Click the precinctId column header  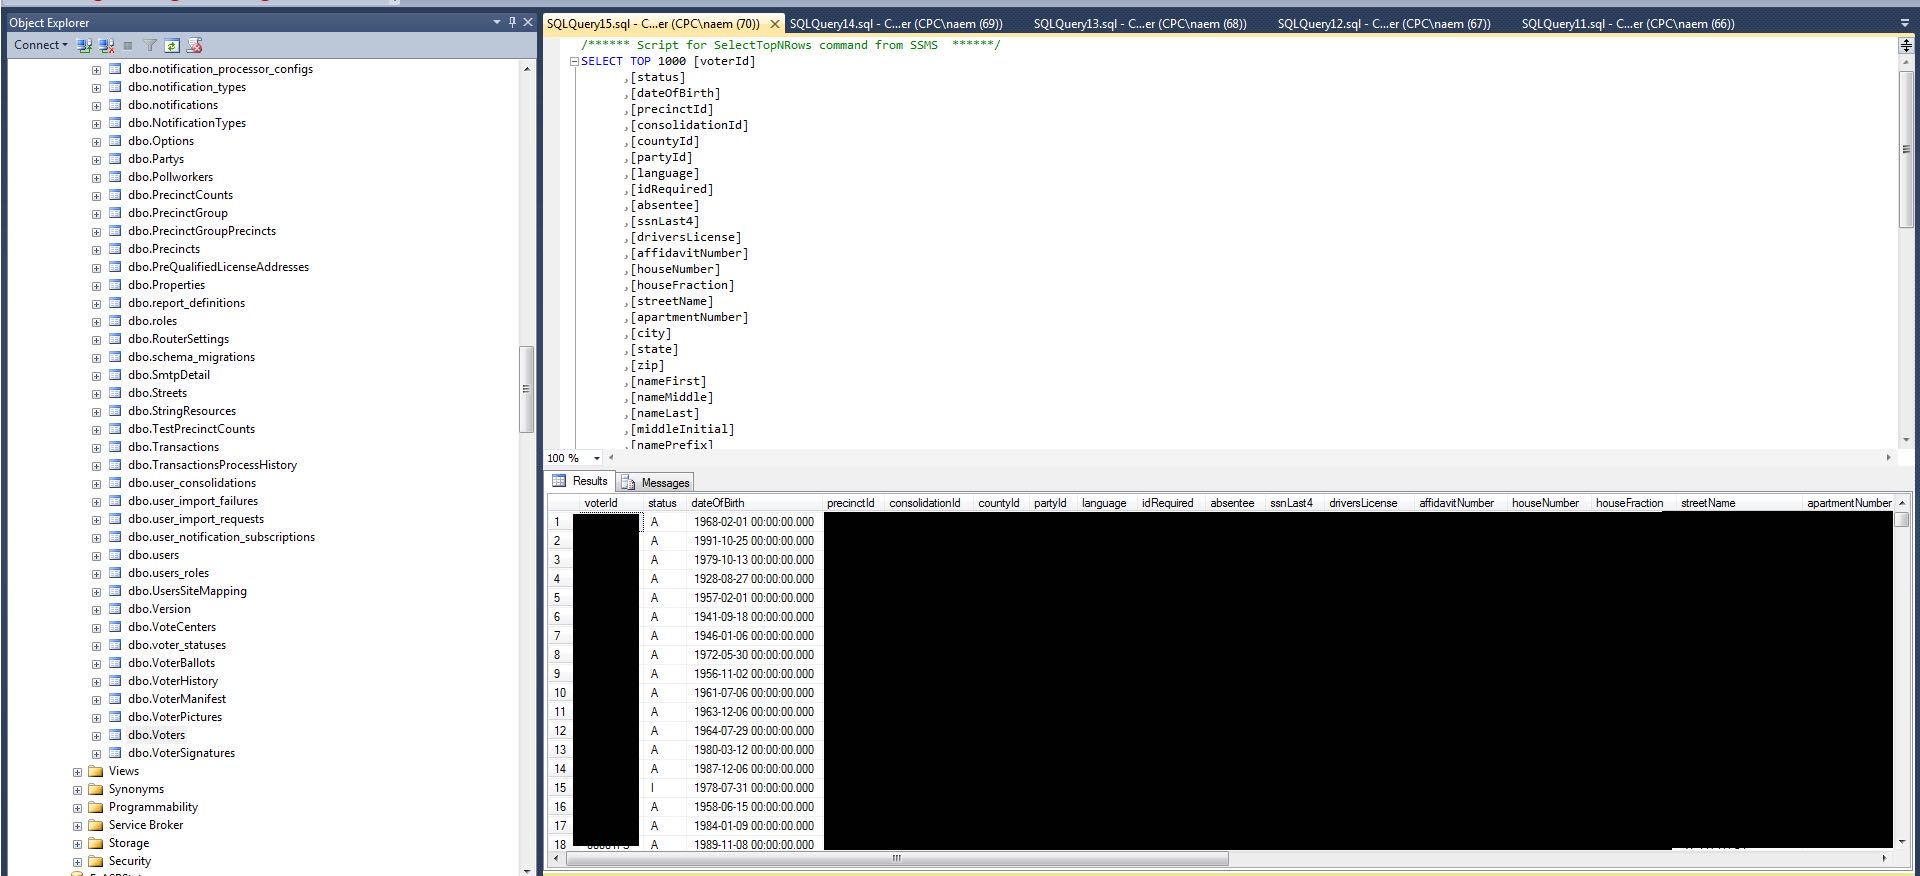[852, 503]
